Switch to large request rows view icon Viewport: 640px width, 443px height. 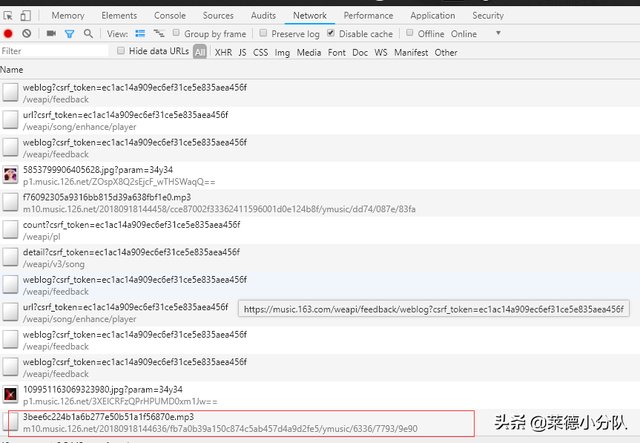click(x=140, y=33)
